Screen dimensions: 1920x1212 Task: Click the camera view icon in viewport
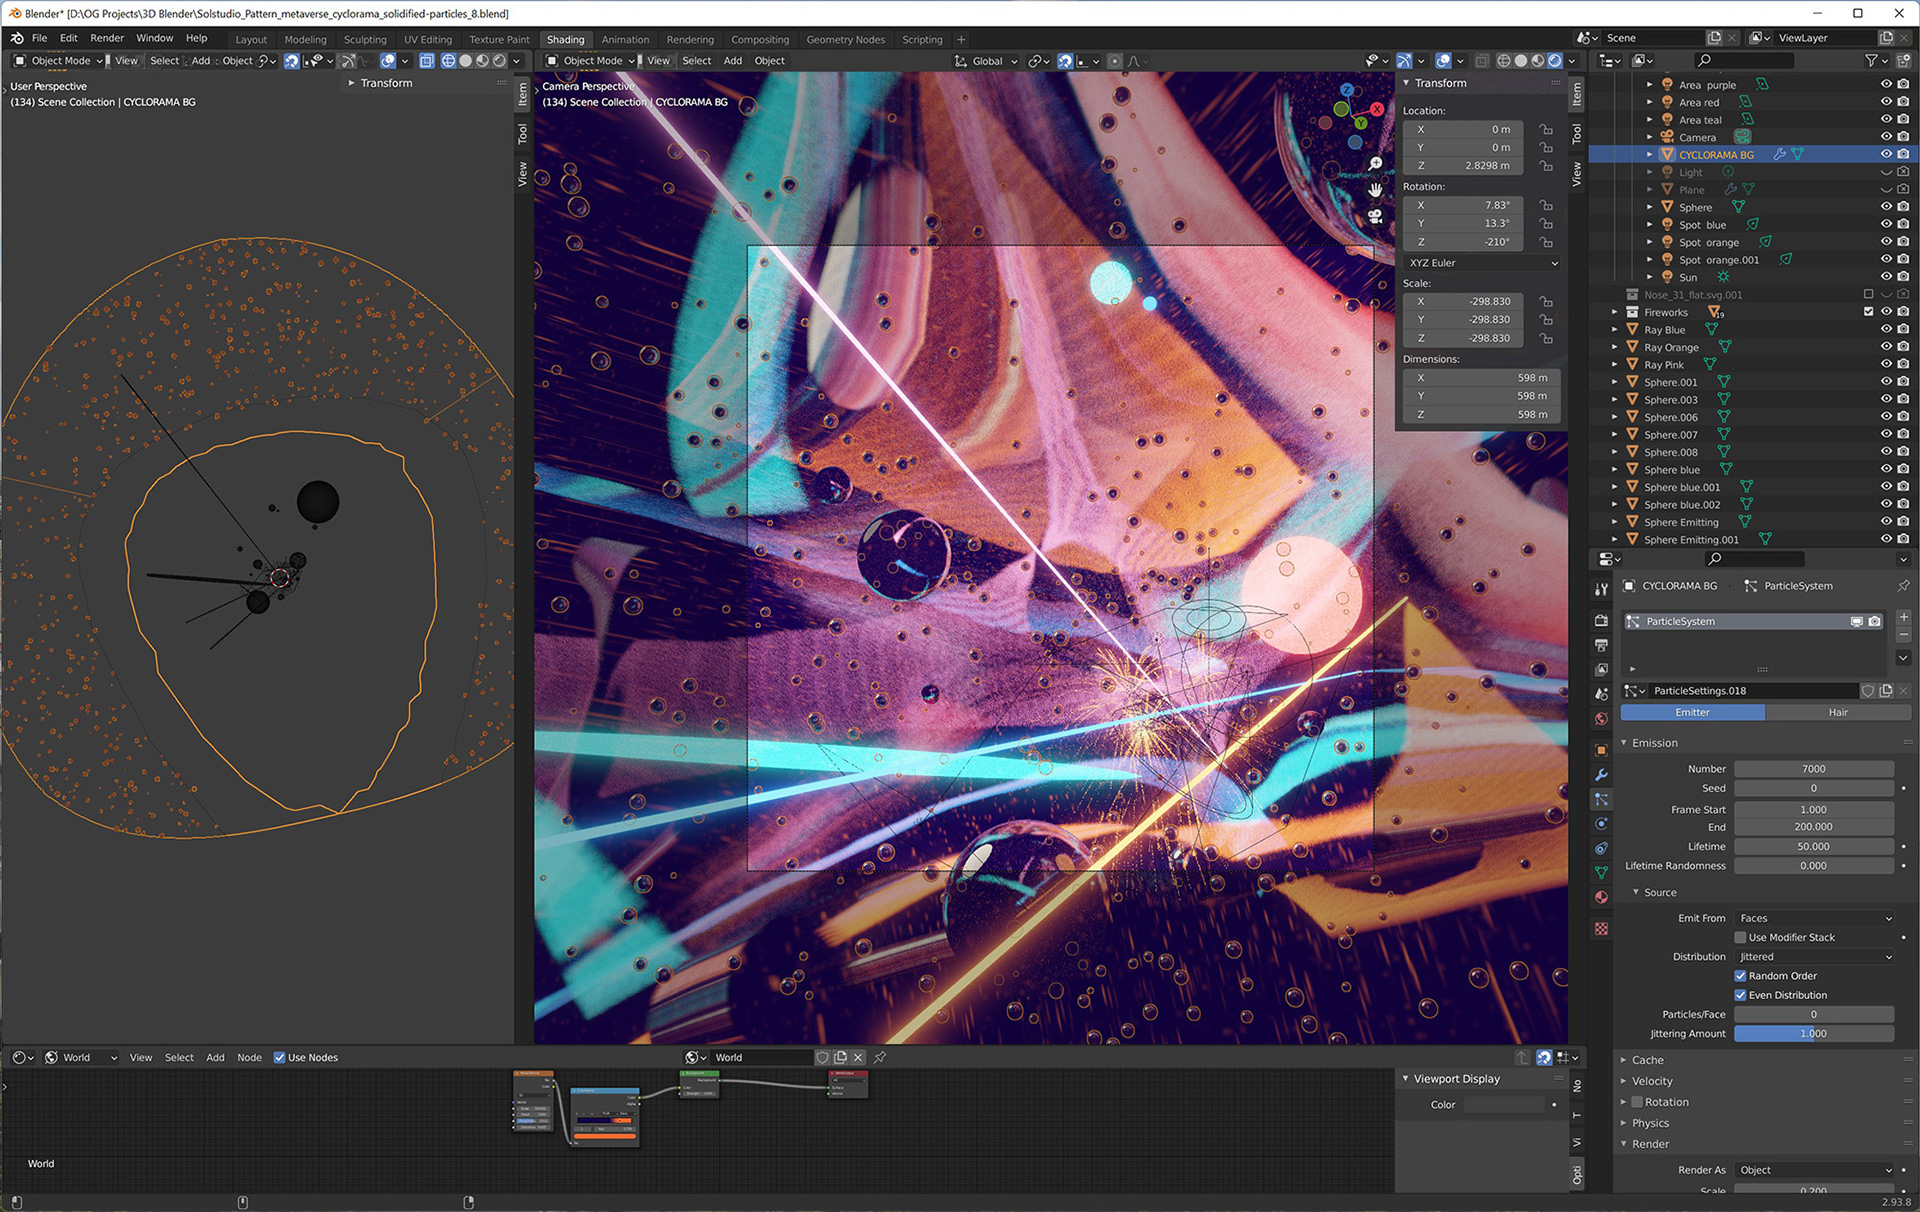[x=1376, y=216]
